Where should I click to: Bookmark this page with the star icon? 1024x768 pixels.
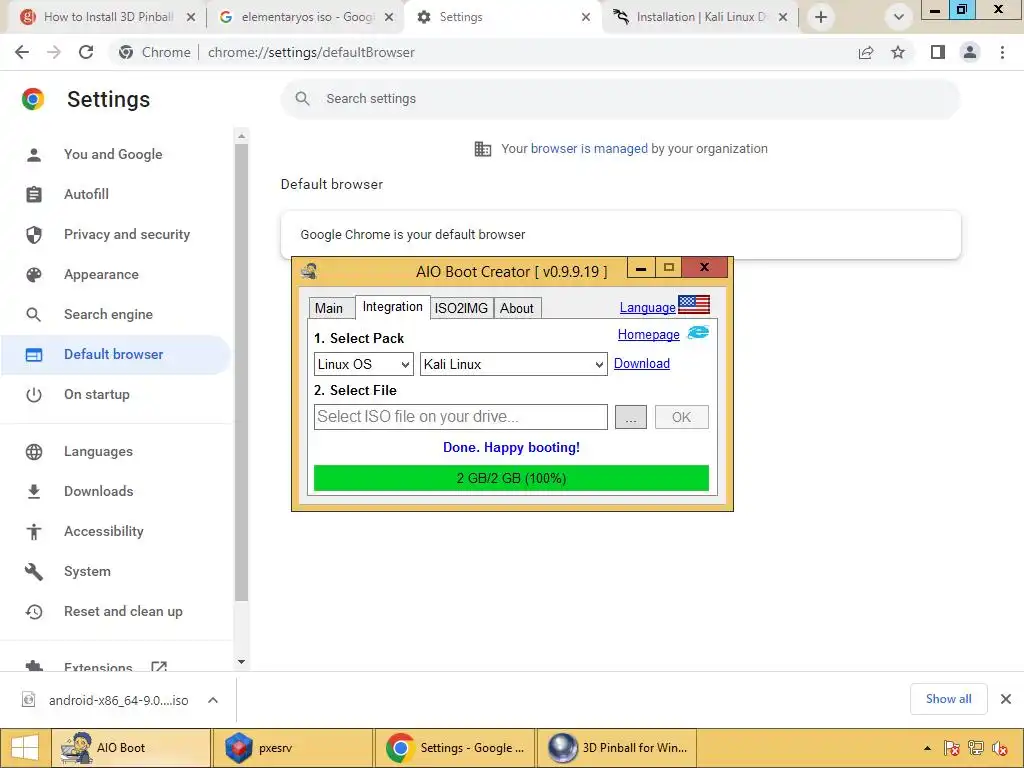point(898,52)
